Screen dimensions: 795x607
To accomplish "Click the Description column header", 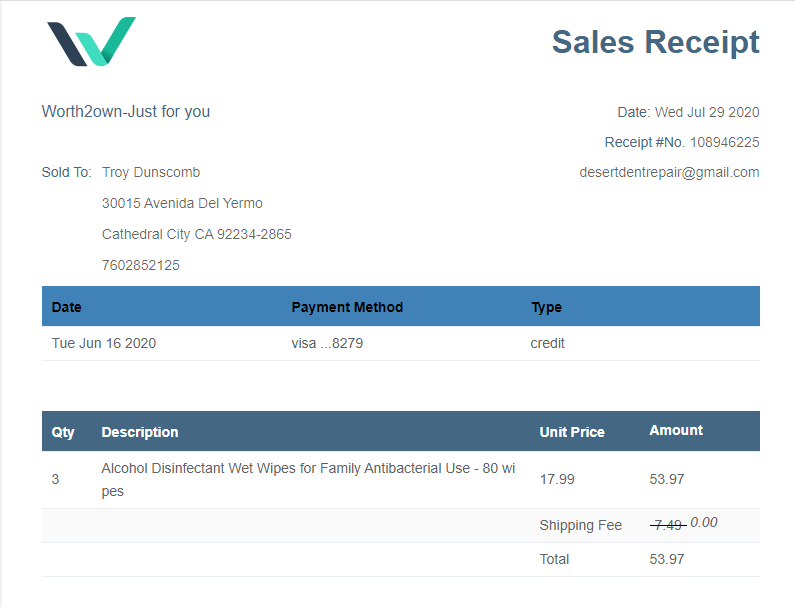I will pyautogui.click(x=140, y=432).
